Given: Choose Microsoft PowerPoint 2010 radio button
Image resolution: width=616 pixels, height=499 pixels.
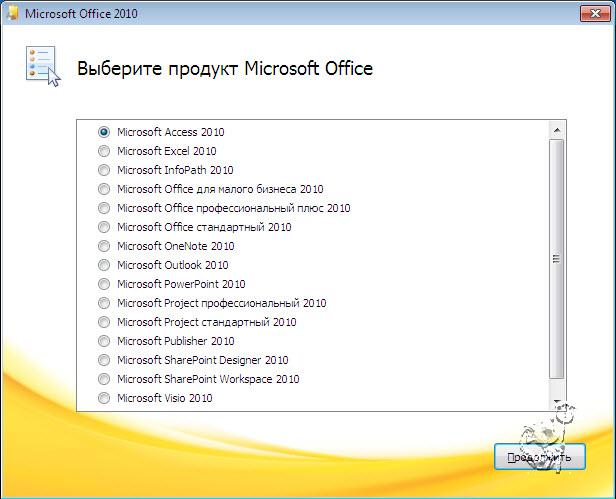Looking at the screenshot, I should pyautogui.click(x=104, y=284).
